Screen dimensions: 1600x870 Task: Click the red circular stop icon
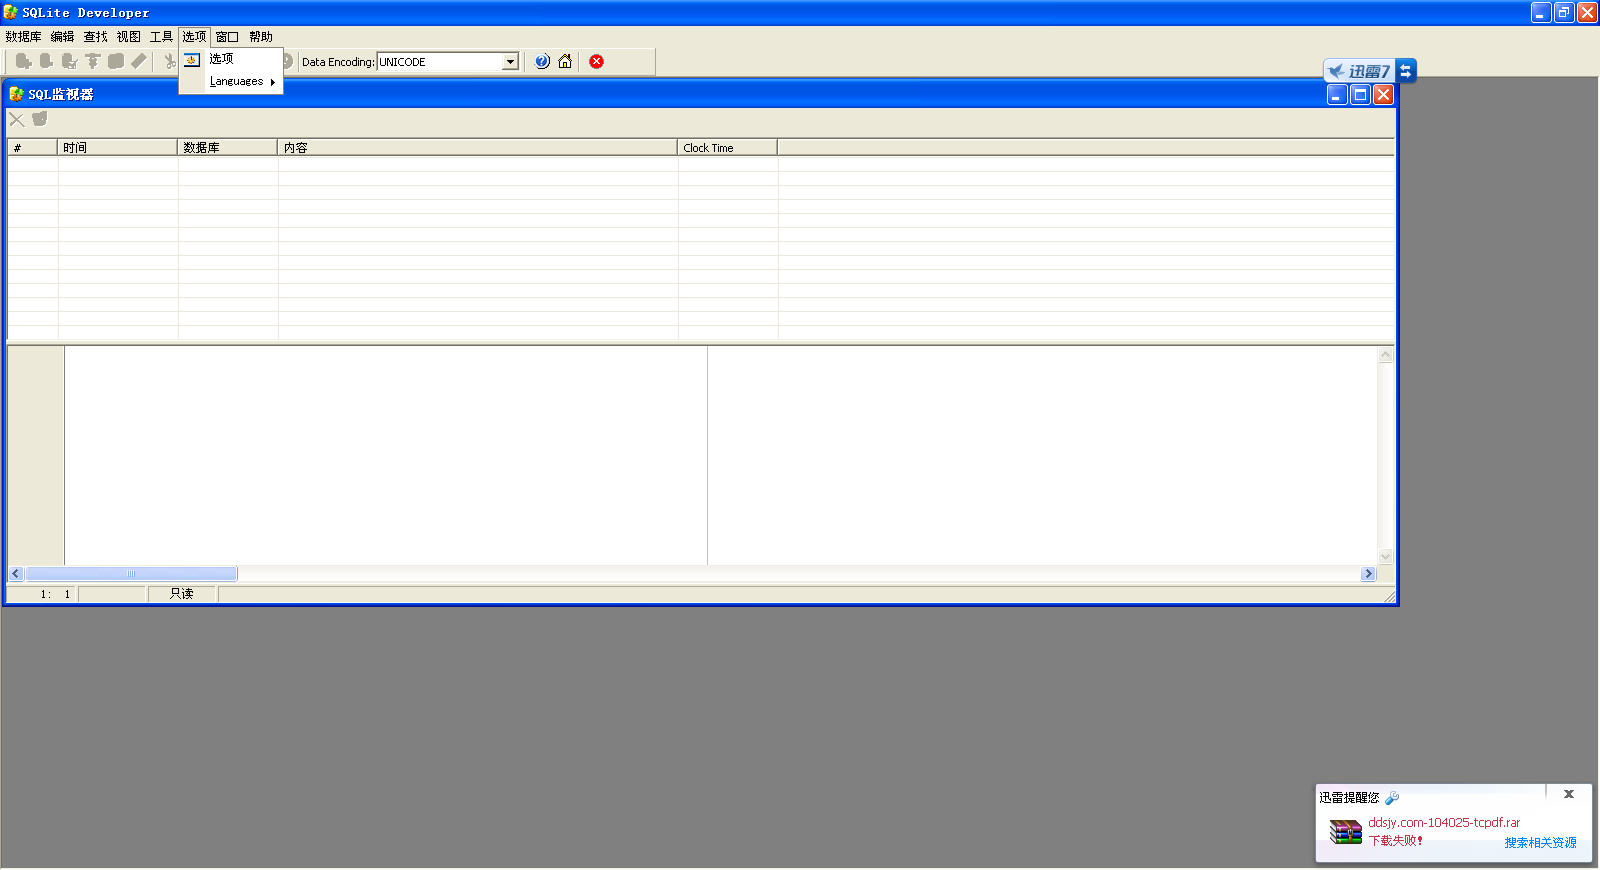click(x=597, y=62)
